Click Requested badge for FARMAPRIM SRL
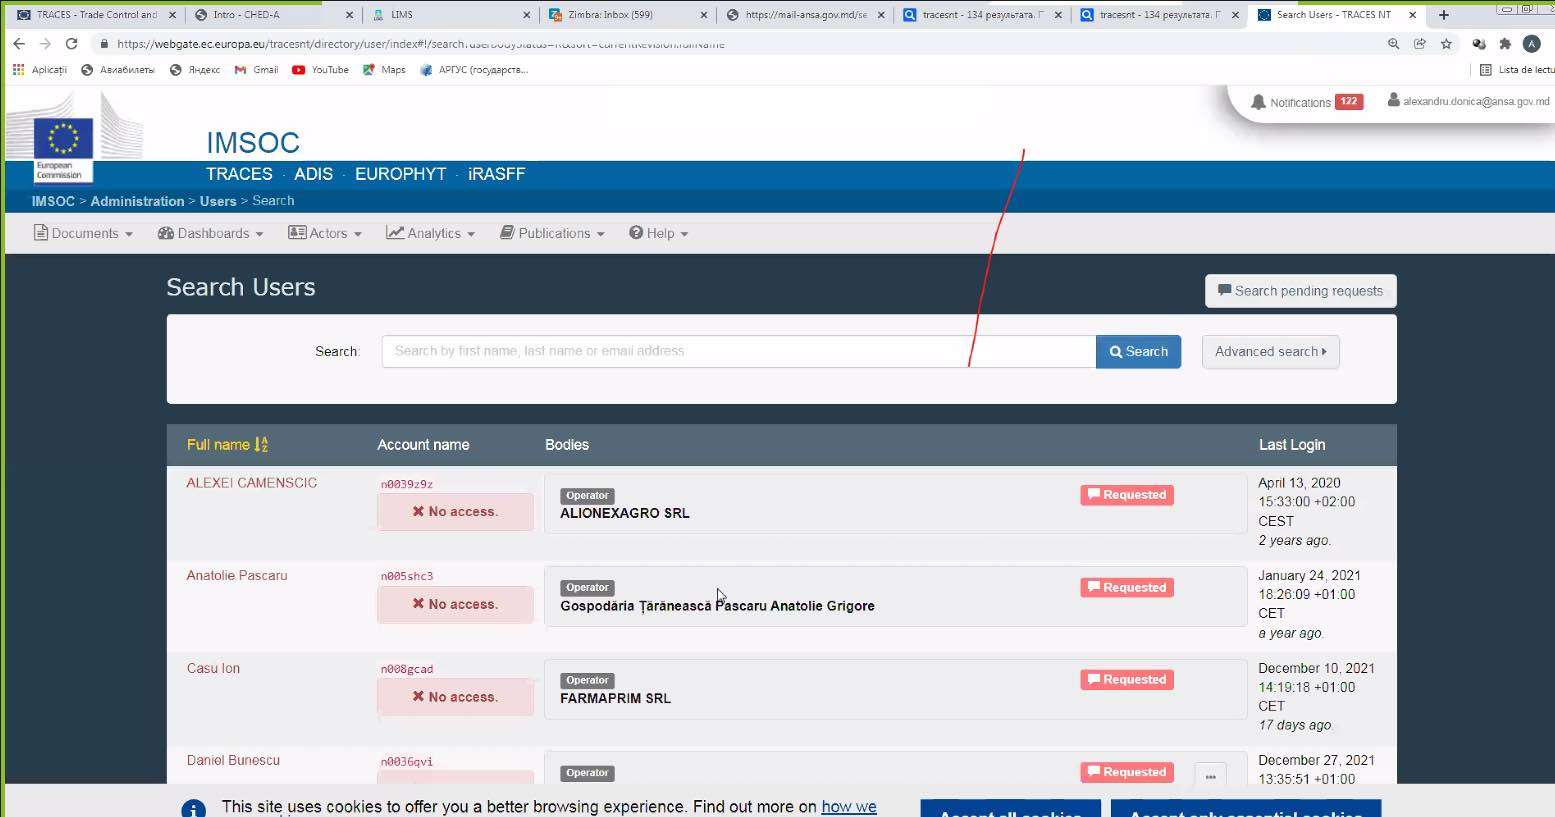Screen dimensions: 1555x817 point(1126,680)
